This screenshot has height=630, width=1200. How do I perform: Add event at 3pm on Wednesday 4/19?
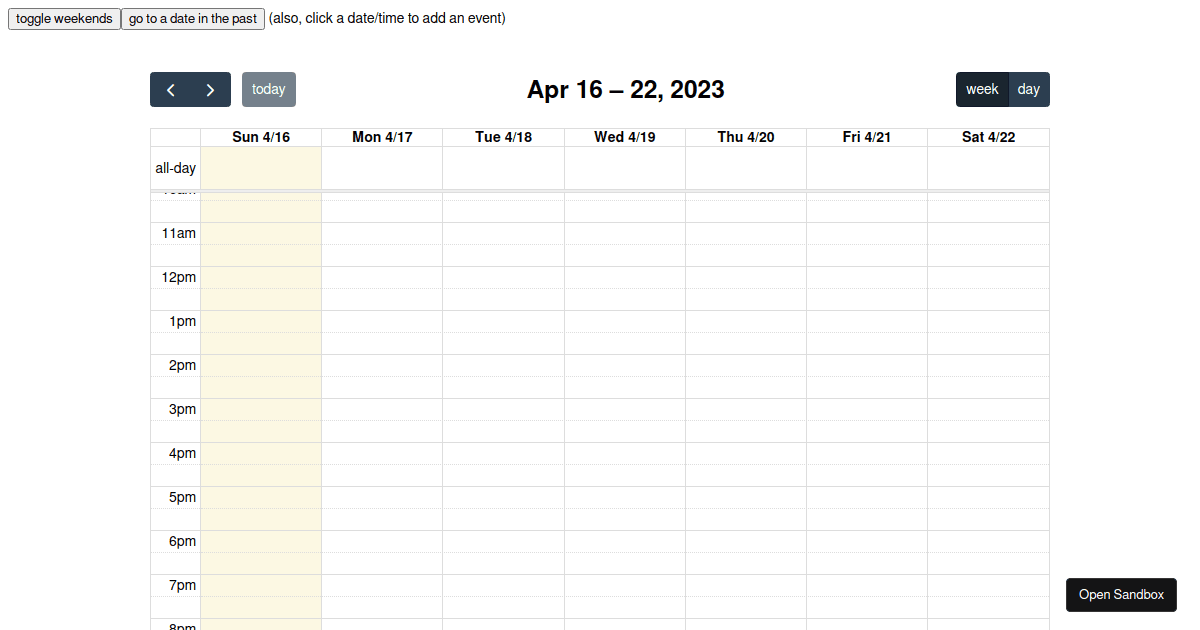coord(625,410)
